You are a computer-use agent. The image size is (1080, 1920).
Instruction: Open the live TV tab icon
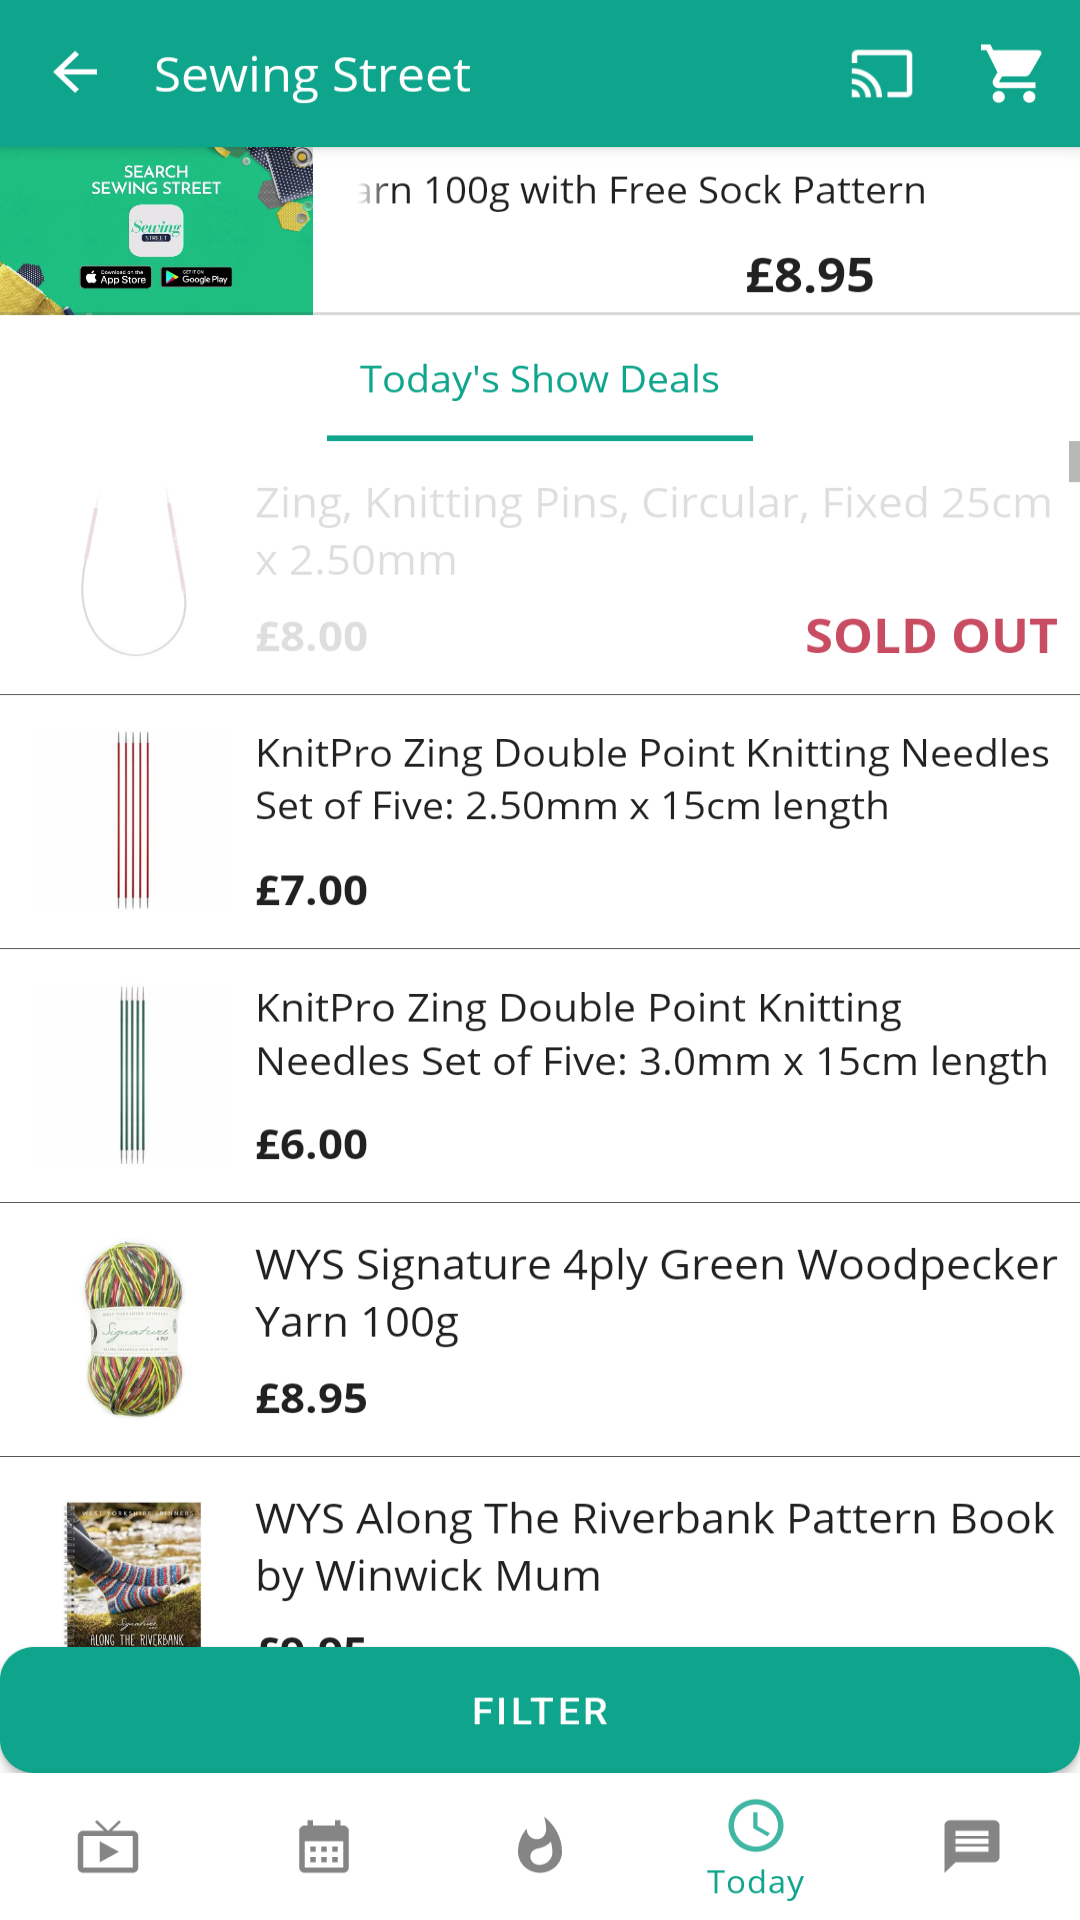point(108,1847)
